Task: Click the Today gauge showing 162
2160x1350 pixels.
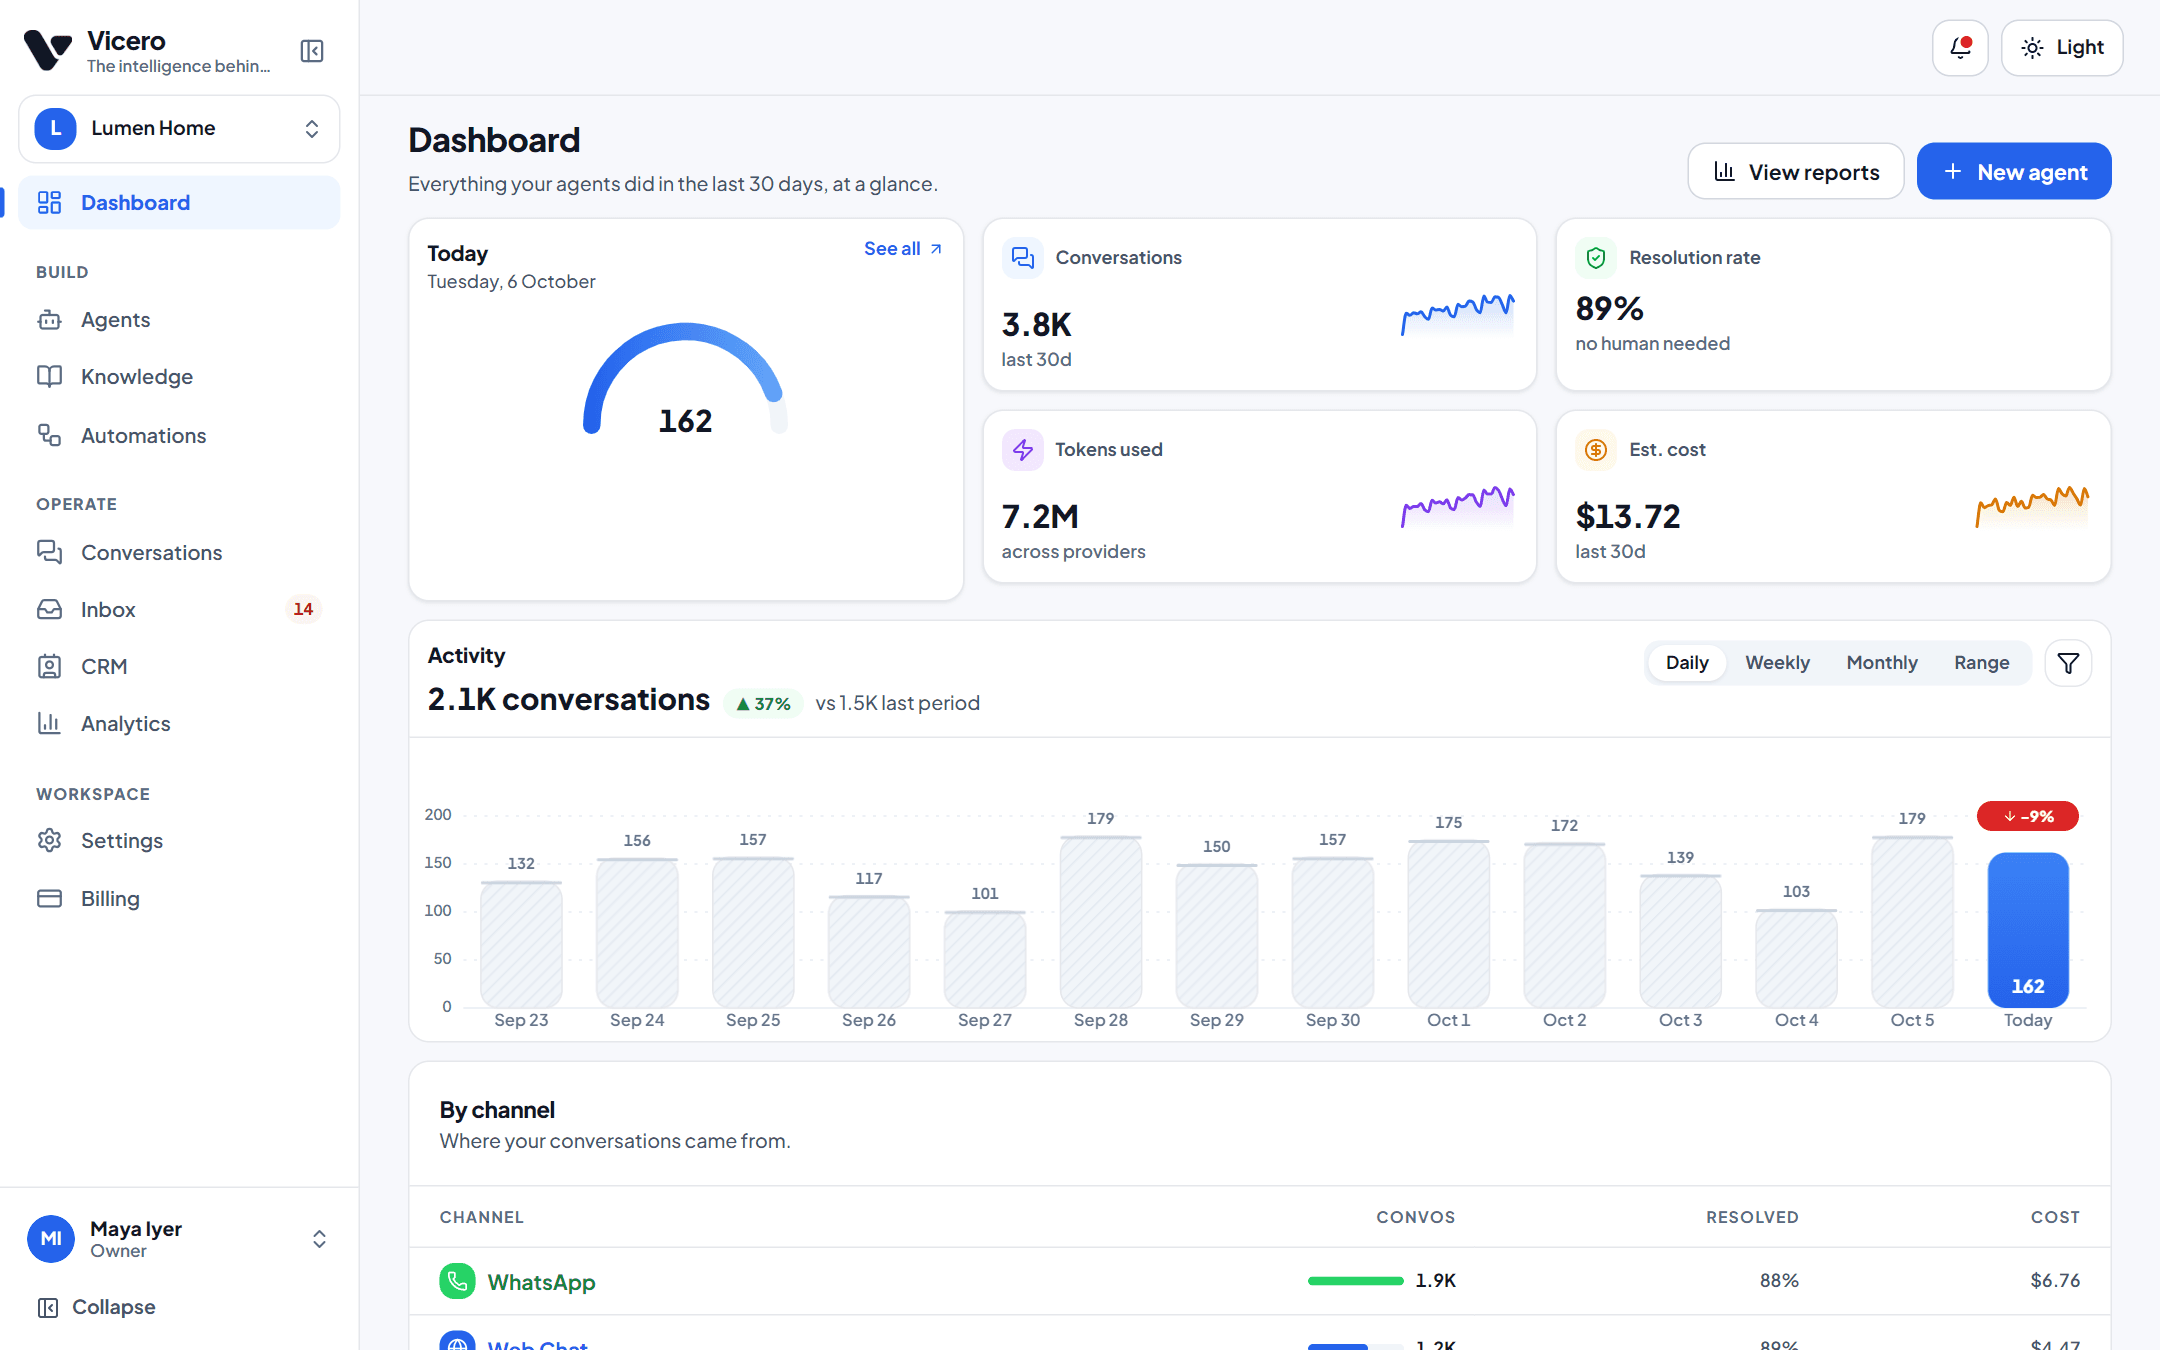Action: (x=685, y=380)
